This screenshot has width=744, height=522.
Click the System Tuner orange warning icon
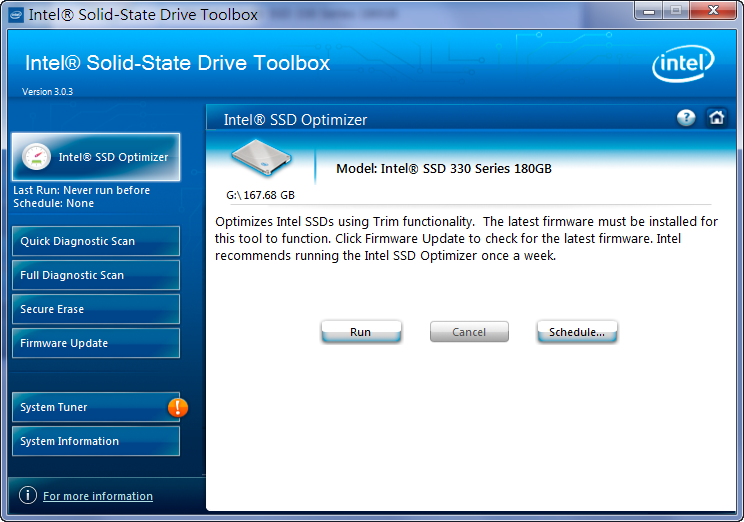pos(178,407)
